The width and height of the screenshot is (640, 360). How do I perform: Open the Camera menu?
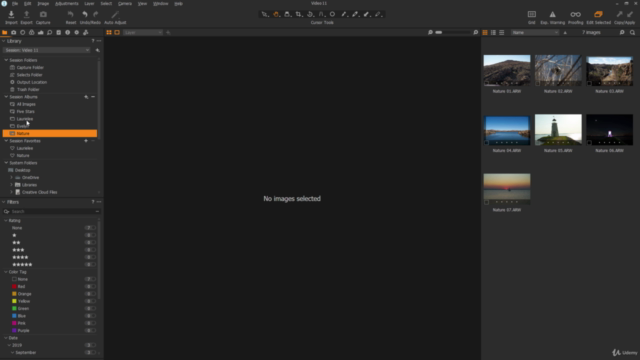point(124,4)
